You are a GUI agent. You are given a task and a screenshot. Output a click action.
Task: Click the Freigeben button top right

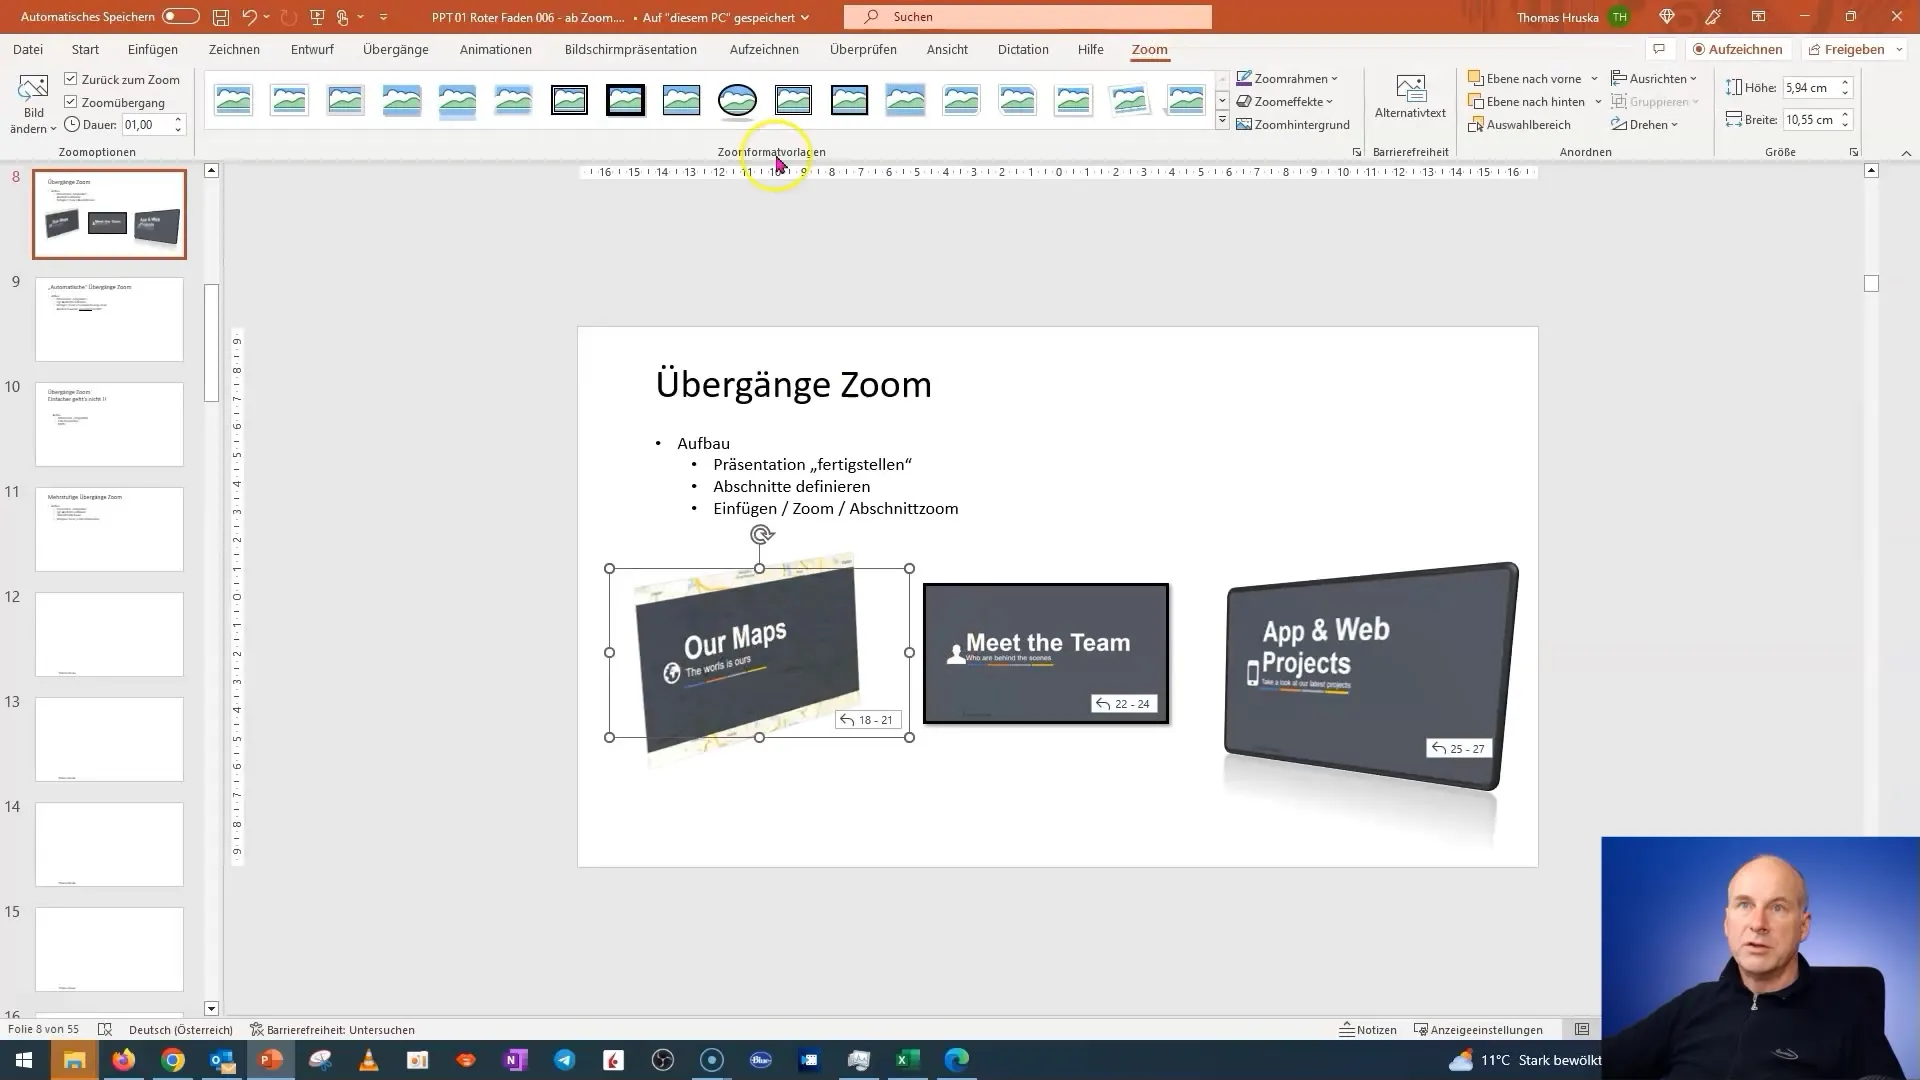tap(1854, 49)
